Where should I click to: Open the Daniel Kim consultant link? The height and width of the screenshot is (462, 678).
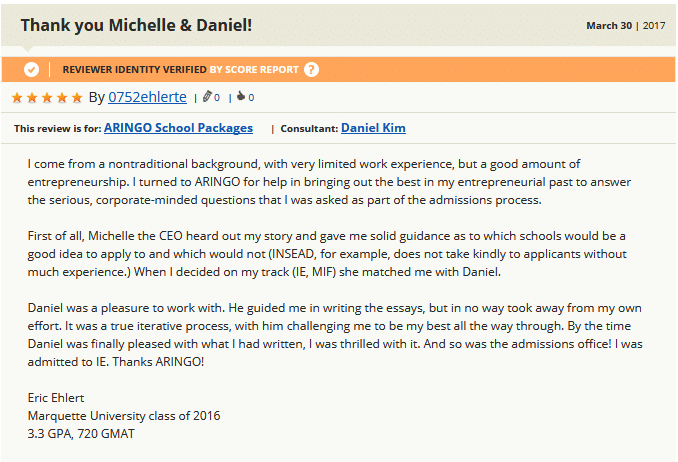point(373,128)
